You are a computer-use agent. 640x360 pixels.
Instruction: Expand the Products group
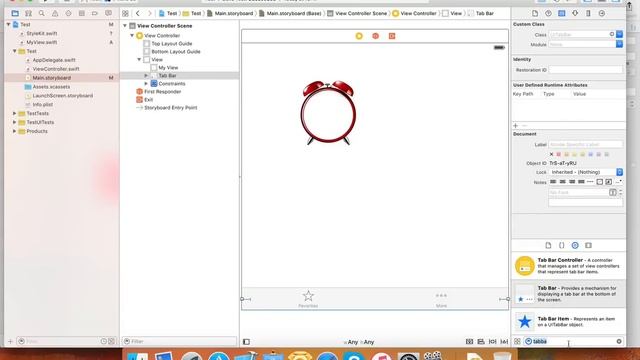point(15,131)
